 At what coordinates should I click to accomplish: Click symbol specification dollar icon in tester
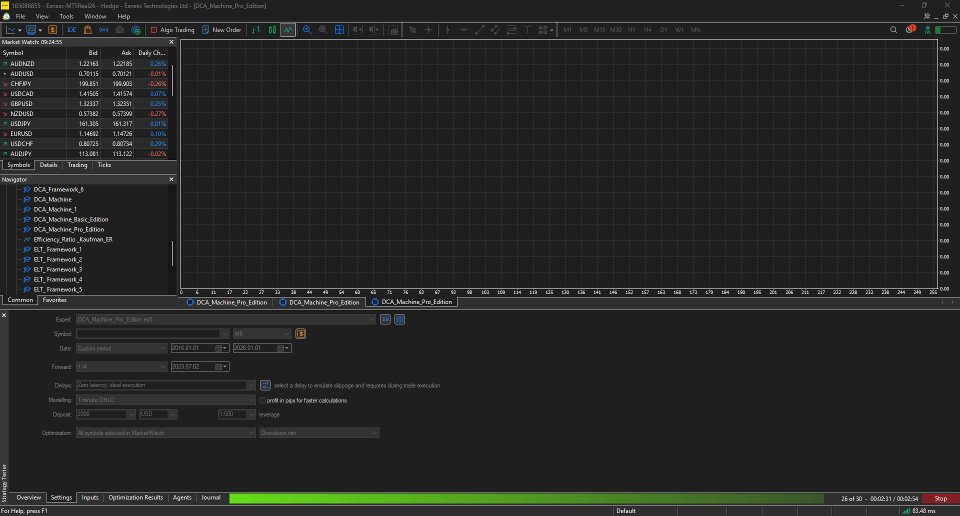pos(301,334)
